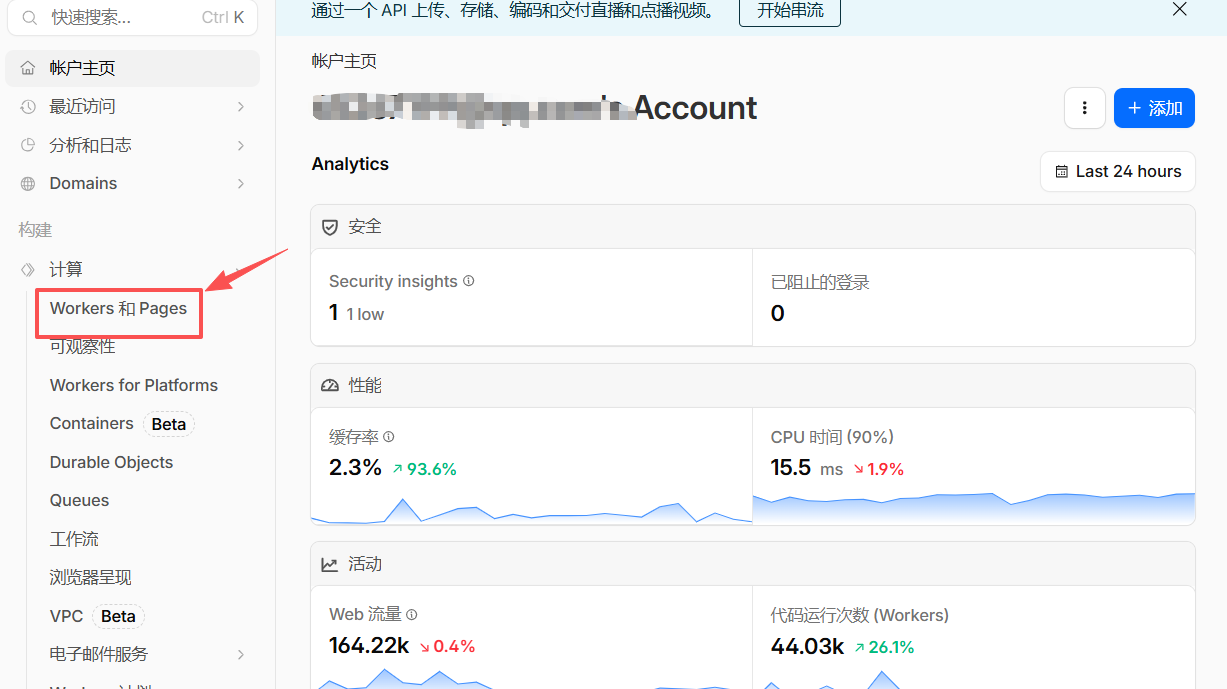Select the Domains globe icon
1227x689 pixels.
point(28,183)
